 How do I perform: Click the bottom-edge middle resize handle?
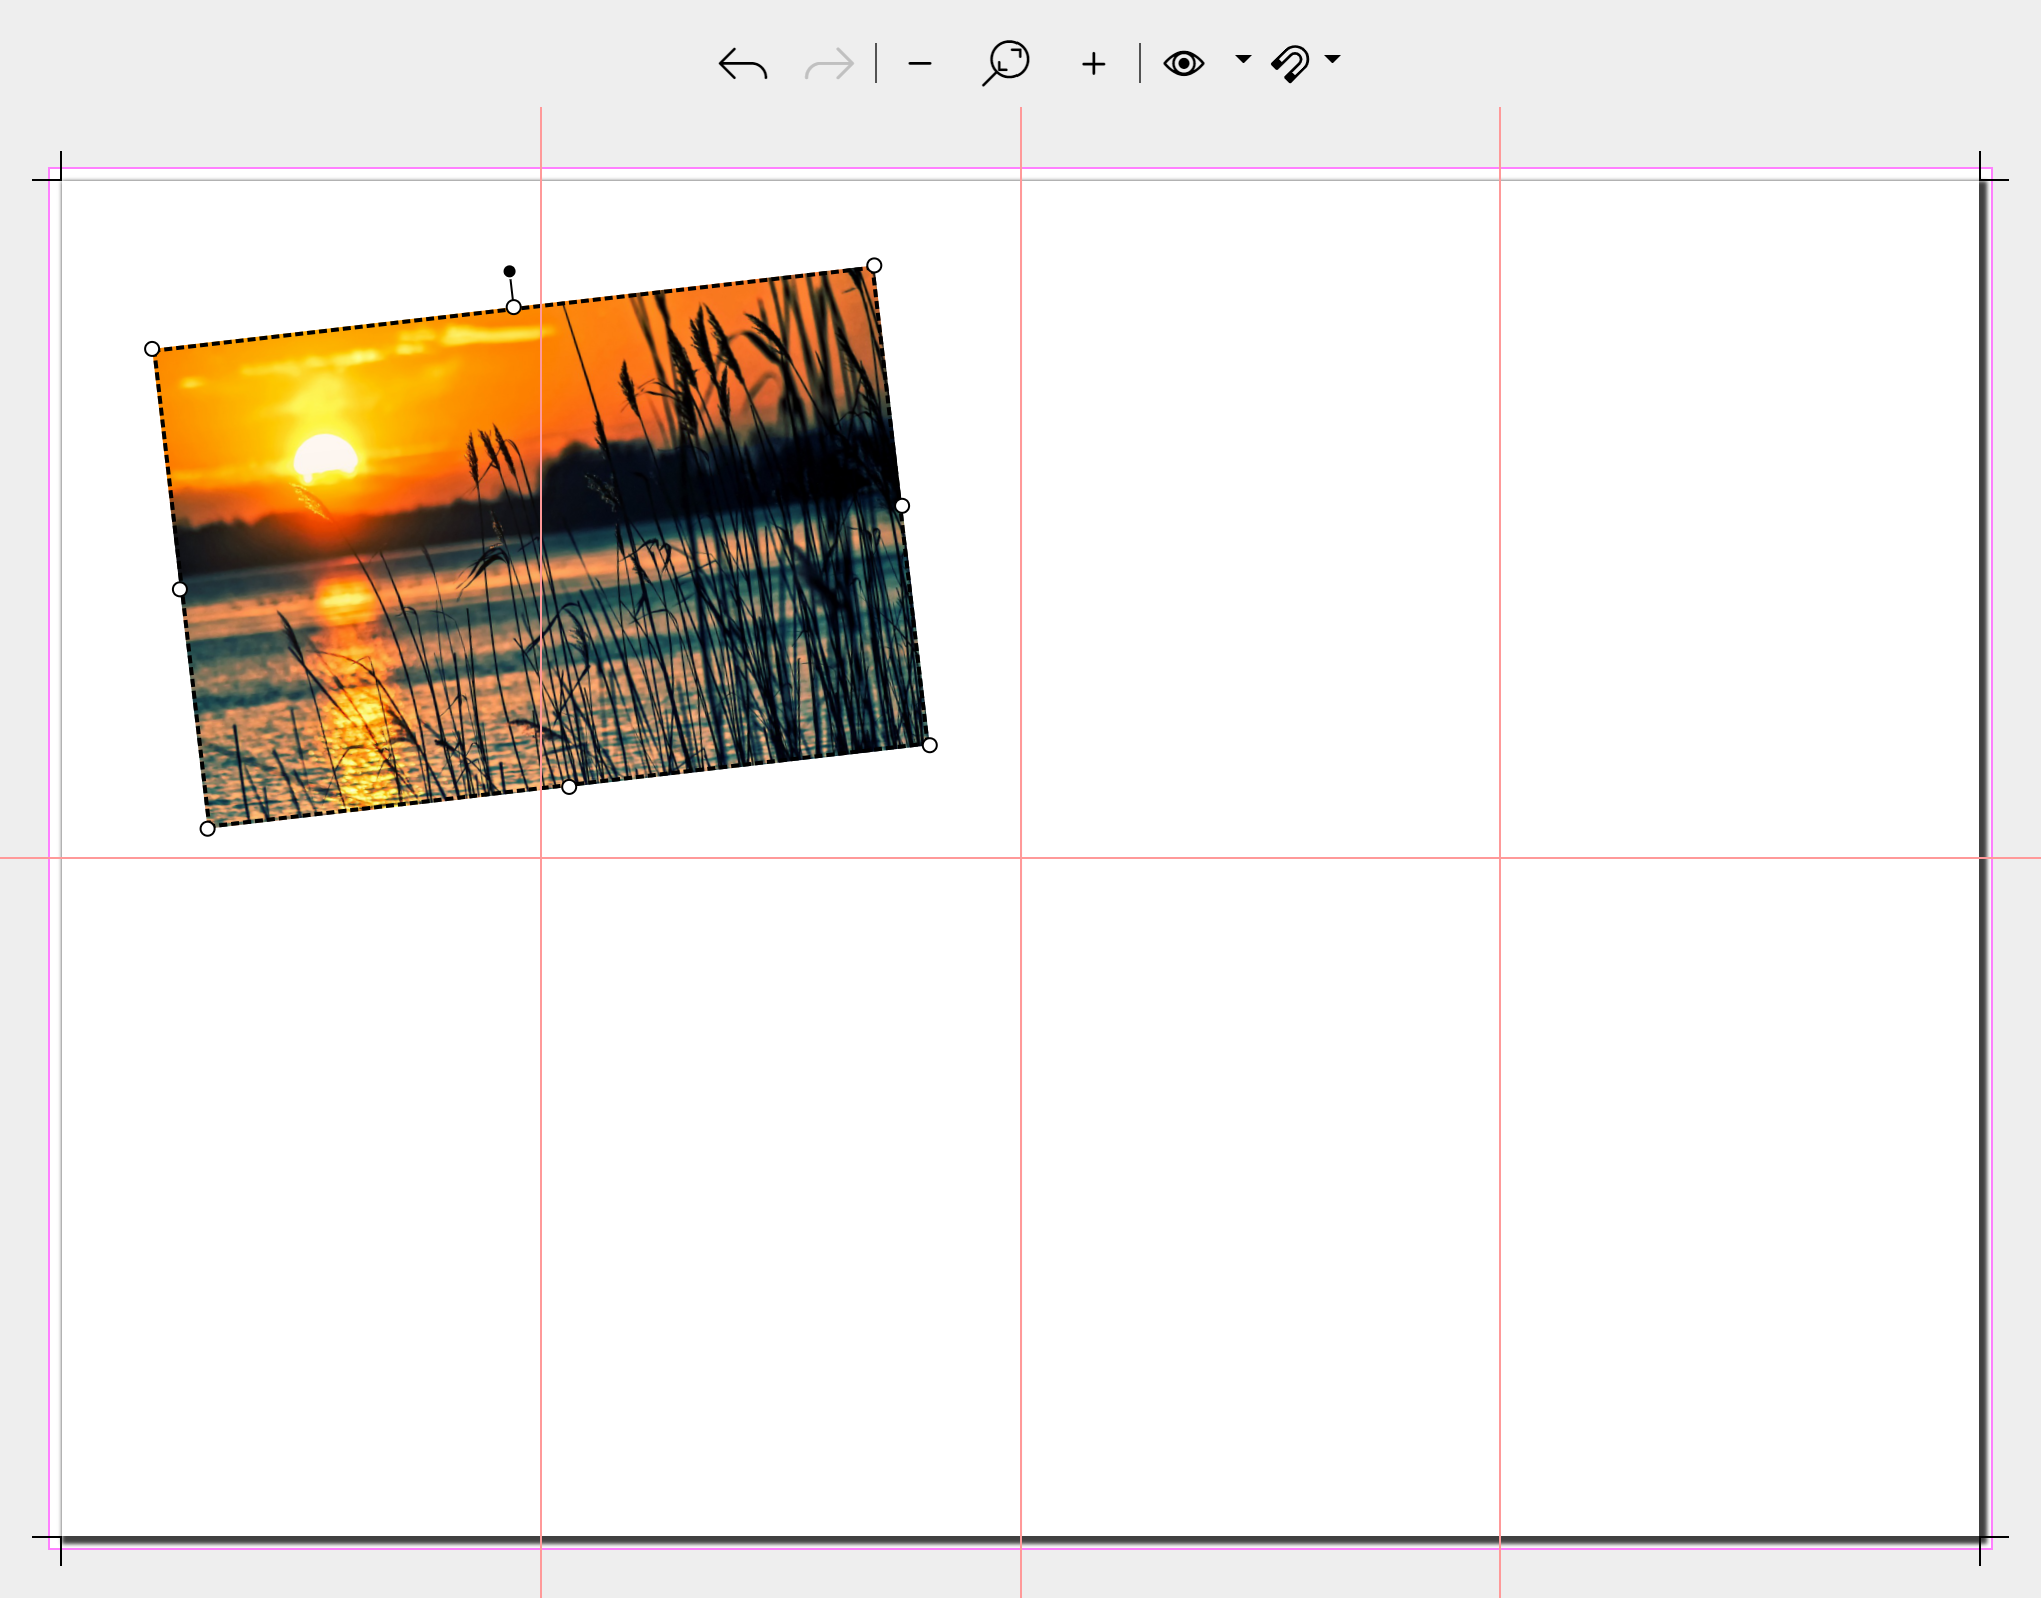tap(569, 787)
